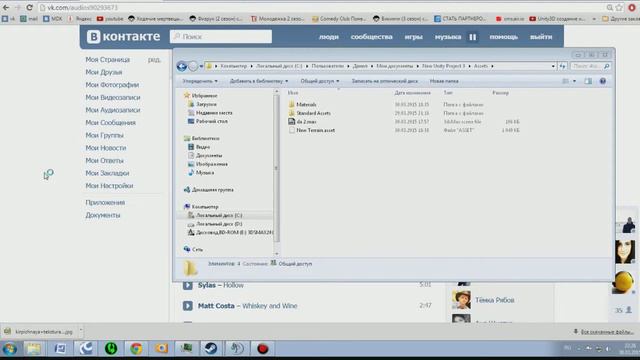Open Мои Настройки in VK sidebar
Image resolution: width=640 pixels, height=360 pixels.
[x=109, y=186]
